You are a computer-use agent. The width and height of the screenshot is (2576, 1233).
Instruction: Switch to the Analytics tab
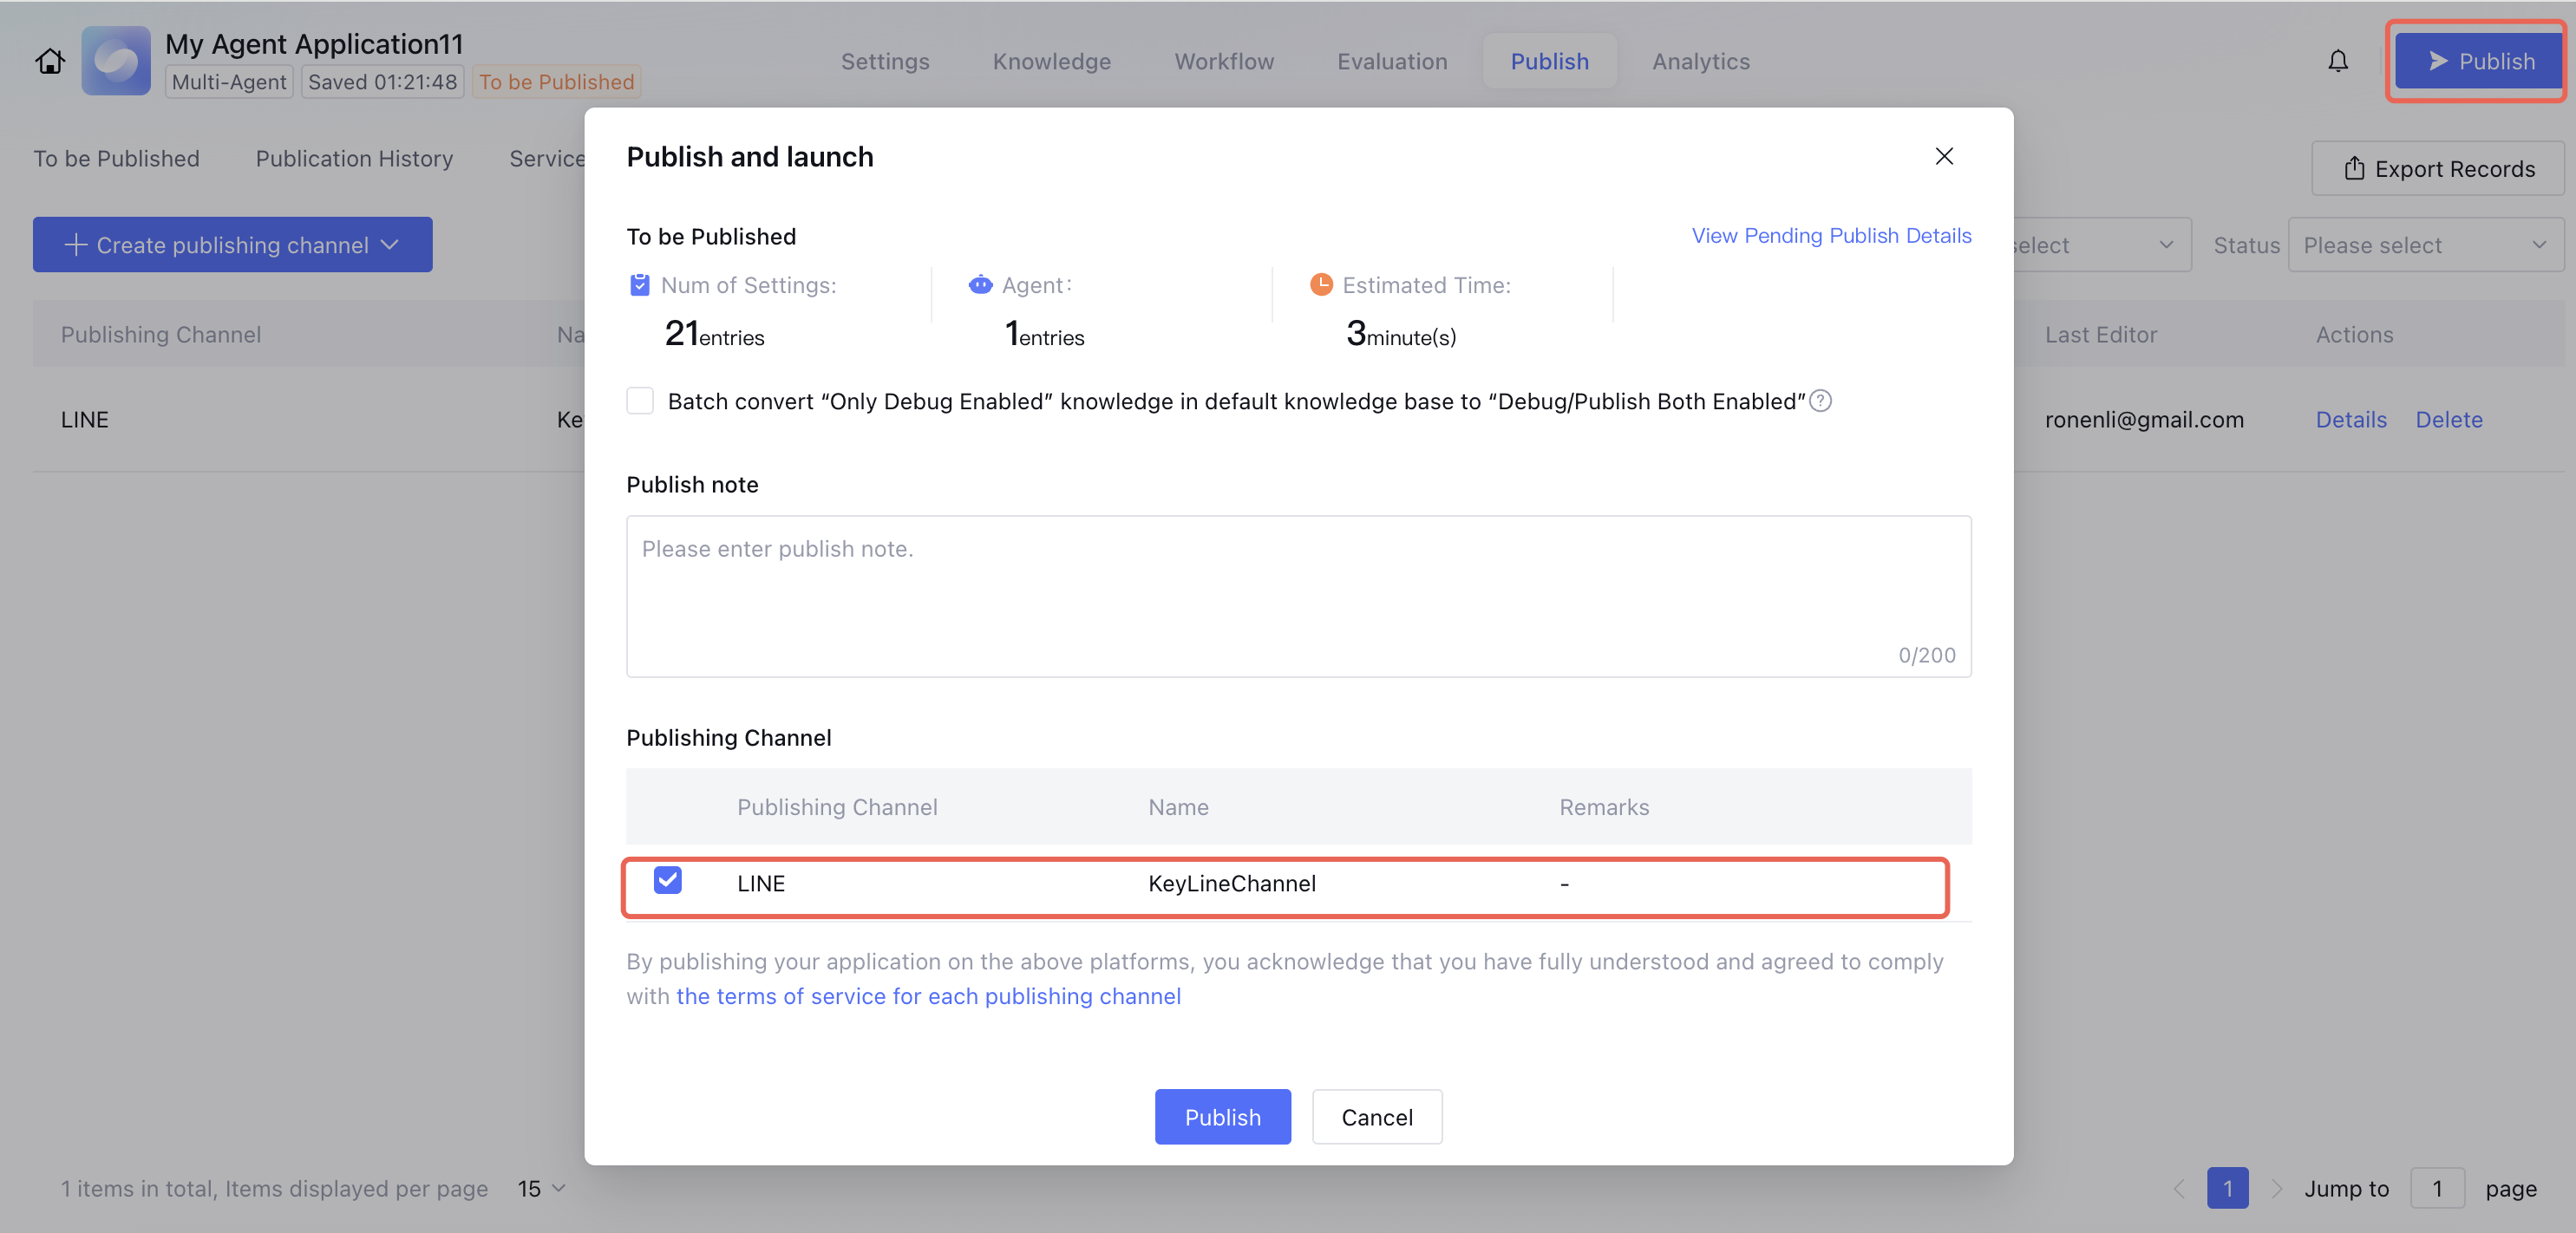point(1700,62)
